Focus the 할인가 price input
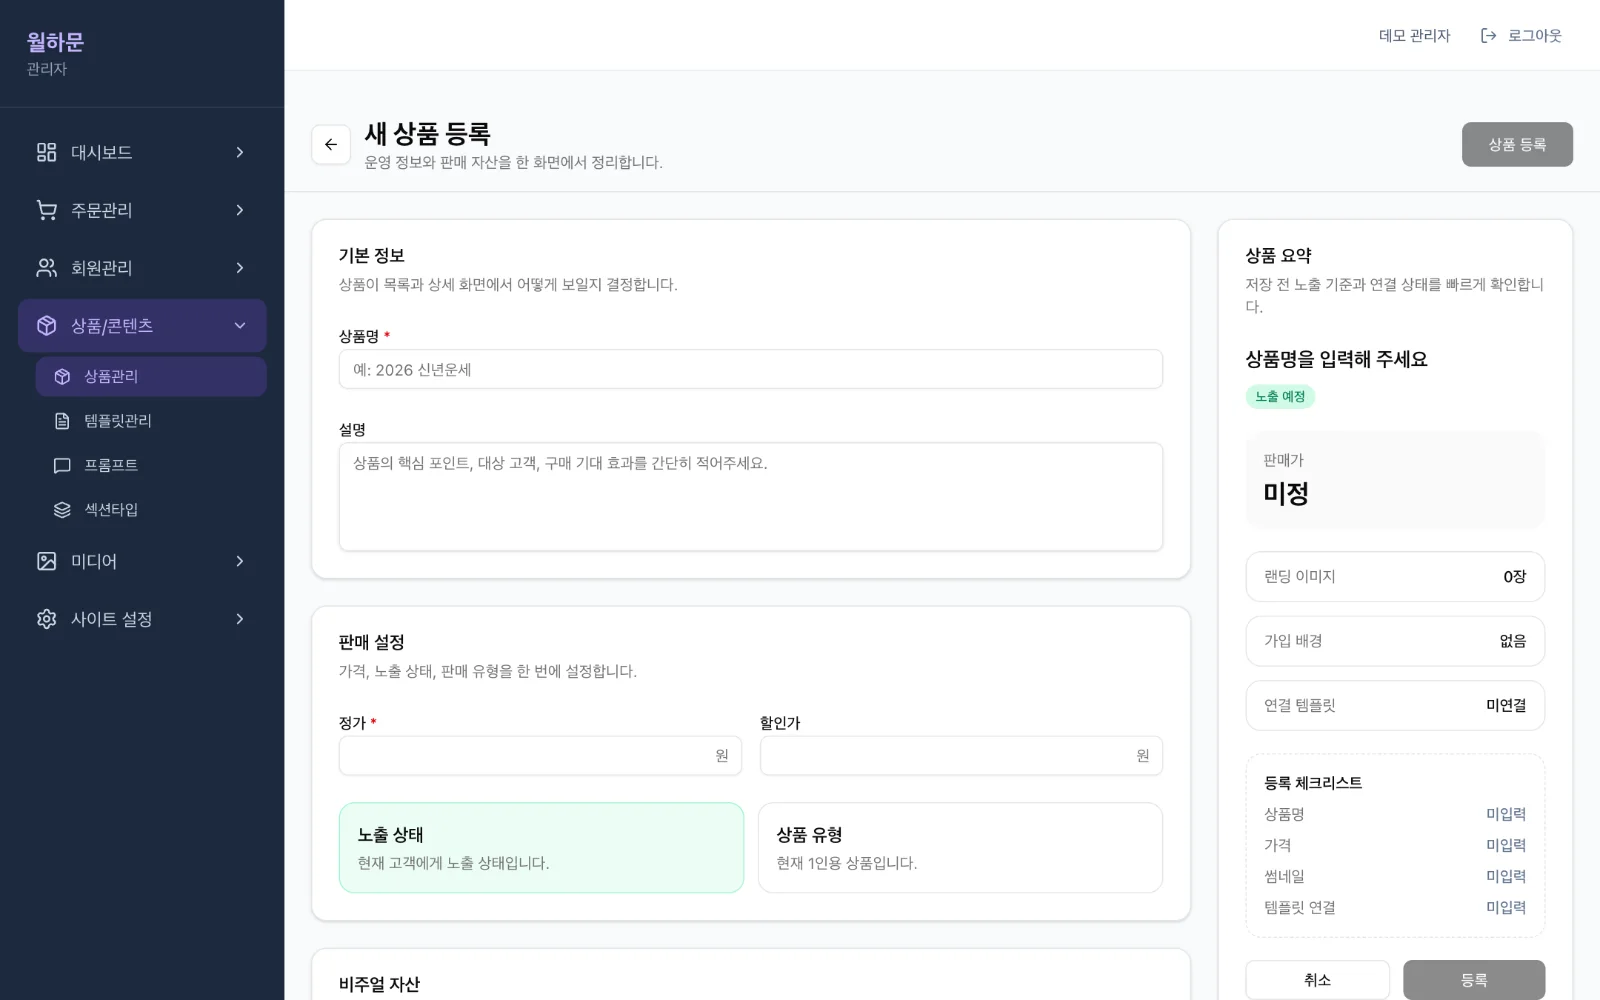 tap(961, 756)
